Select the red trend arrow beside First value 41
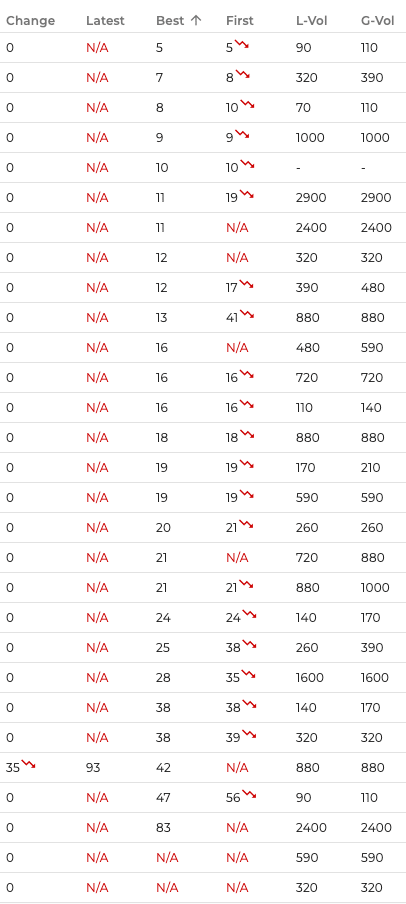The height and width of the screenshot is (904, 406). pos(247,314)
